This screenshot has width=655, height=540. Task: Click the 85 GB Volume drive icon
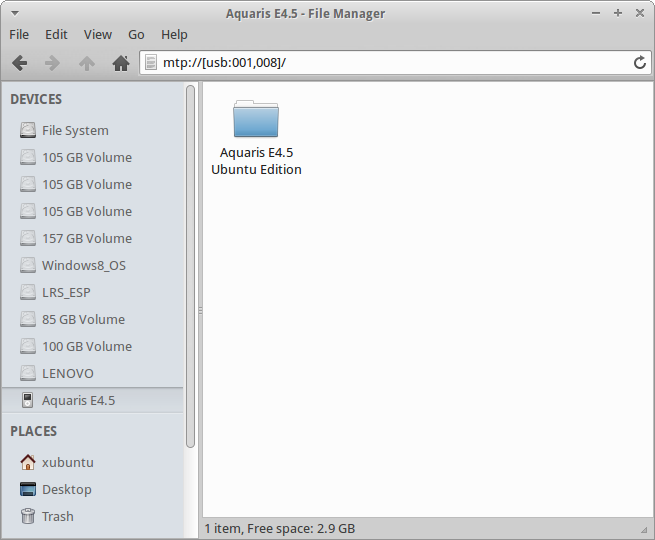click(x=28, y=319)
